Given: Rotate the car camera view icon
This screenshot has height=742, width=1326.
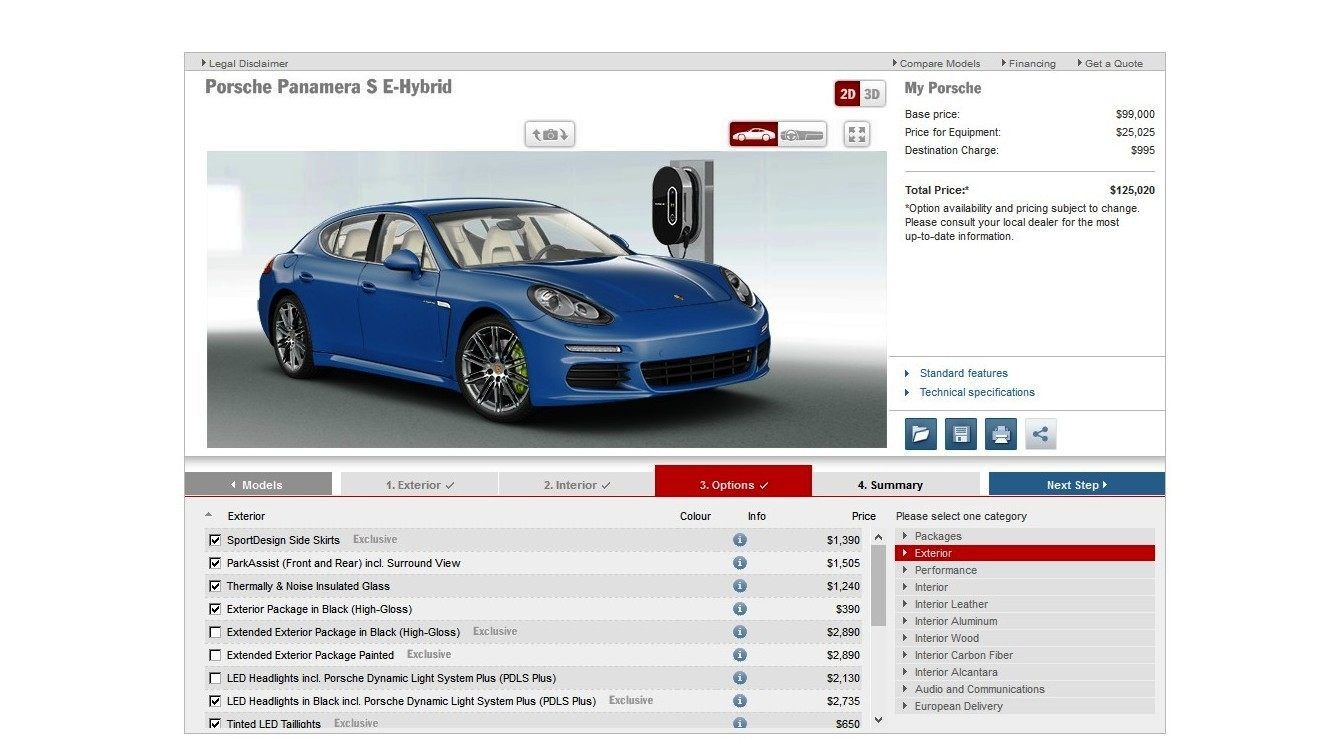Looking at the screenshot, I should point(550,134).
